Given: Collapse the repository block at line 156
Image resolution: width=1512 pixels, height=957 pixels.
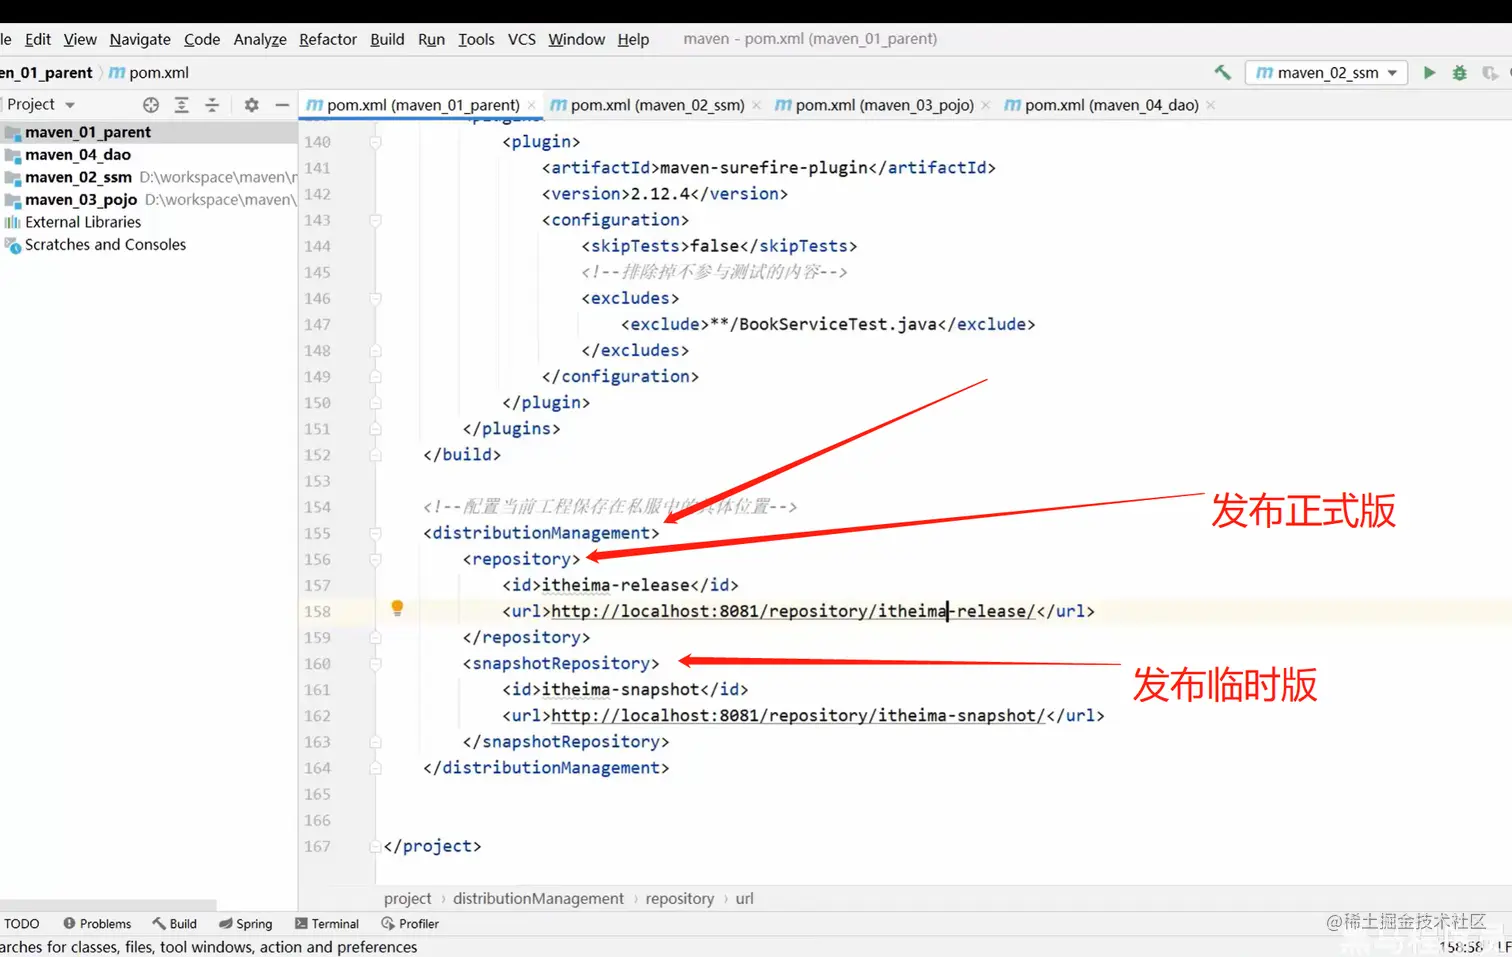Looking at the screenshot, I should point(375,559).
